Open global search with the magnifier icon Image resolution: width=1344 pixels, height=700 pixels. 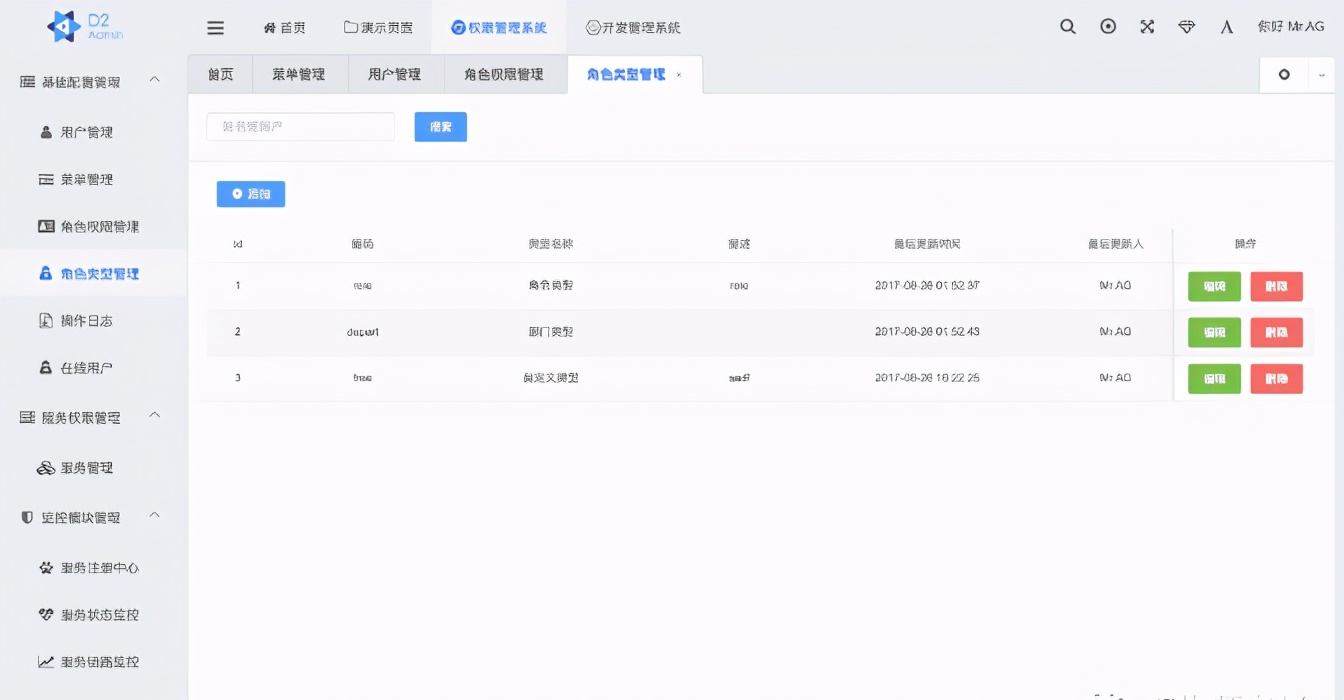point(1067,27)
